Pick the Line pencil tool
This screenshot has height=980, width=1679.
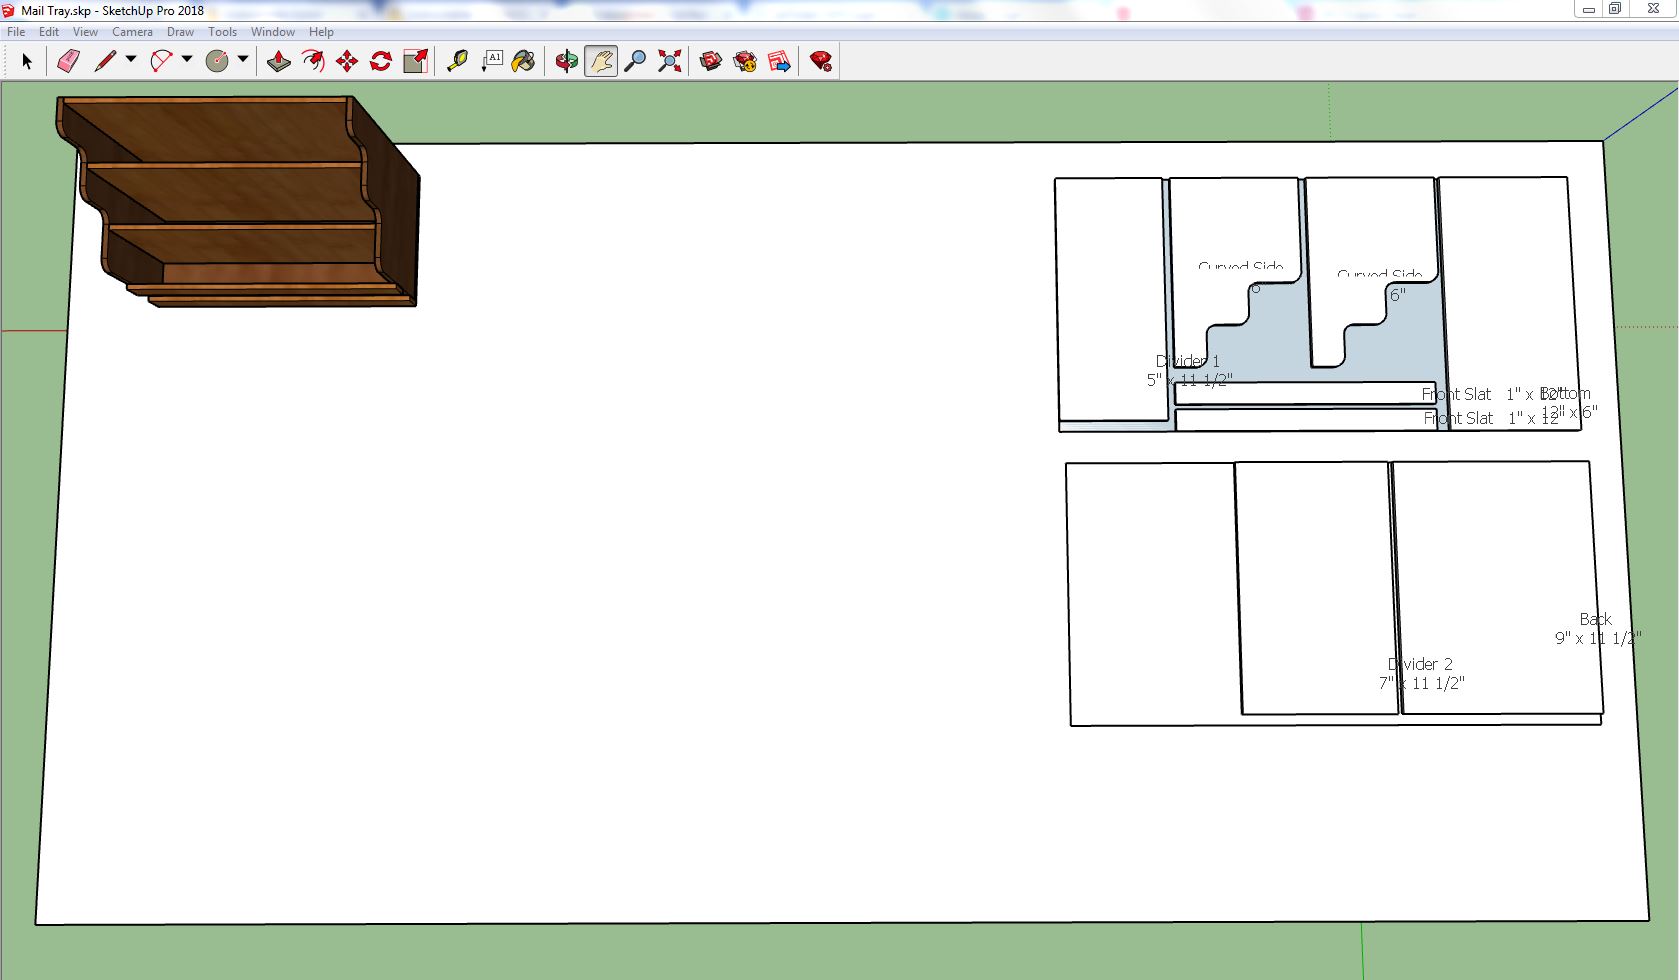[104, 61]
